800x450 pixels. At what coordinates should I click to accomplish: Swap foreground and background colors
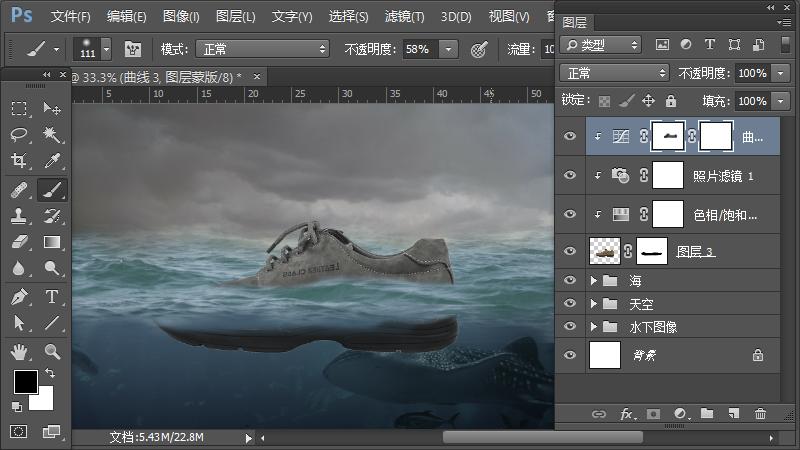[50, 373]
